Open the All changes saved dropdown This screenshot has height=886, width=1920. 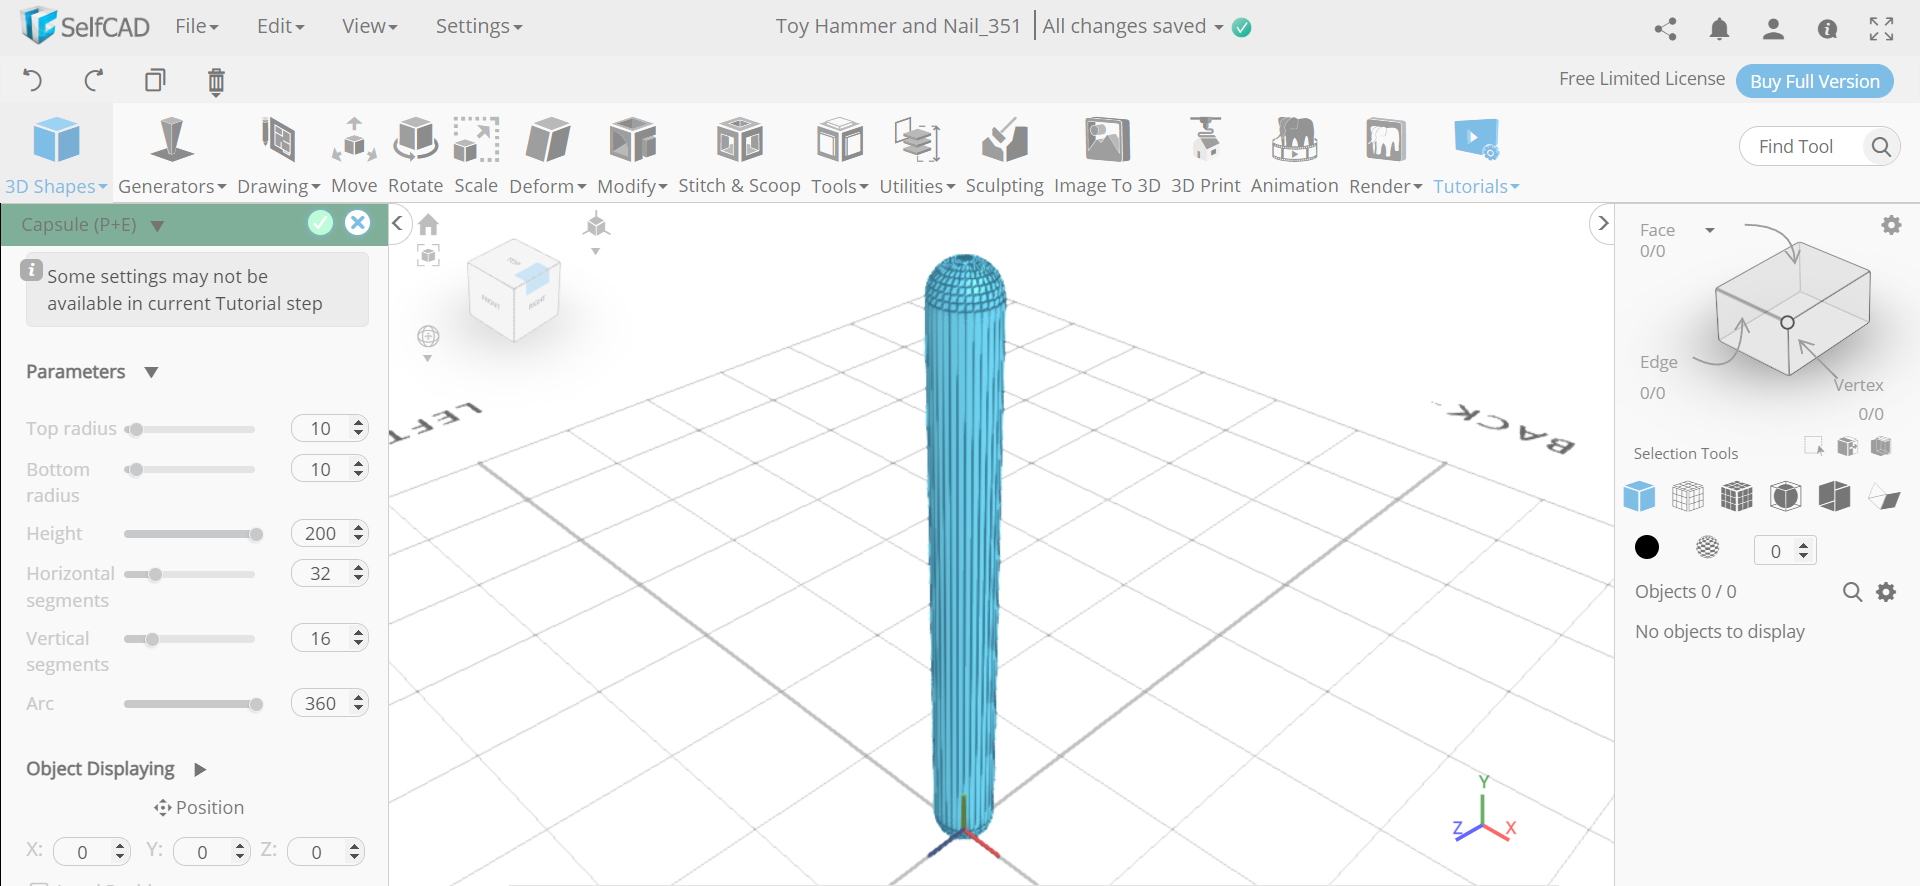pos(1133,26)
